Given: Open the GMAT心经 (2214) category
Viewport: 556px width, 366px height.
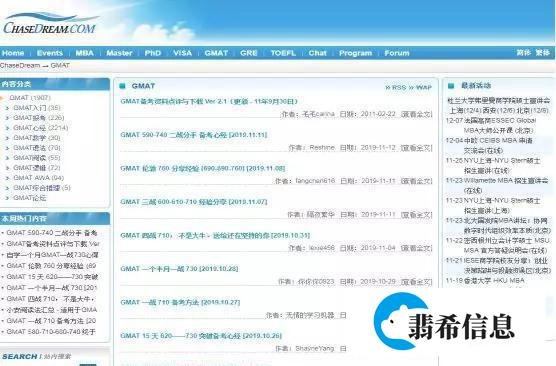Looking at the screenshot, I should [40, 128].
